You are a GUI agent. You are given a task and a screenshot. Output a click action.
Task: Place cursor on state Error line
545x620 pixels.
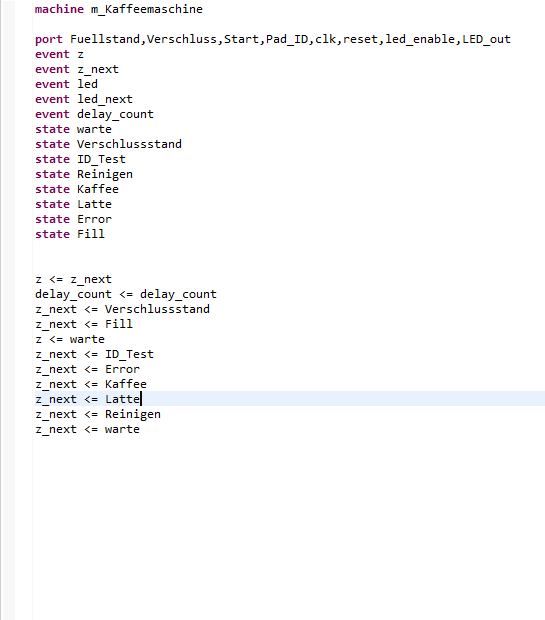click(x=73, y=219)
